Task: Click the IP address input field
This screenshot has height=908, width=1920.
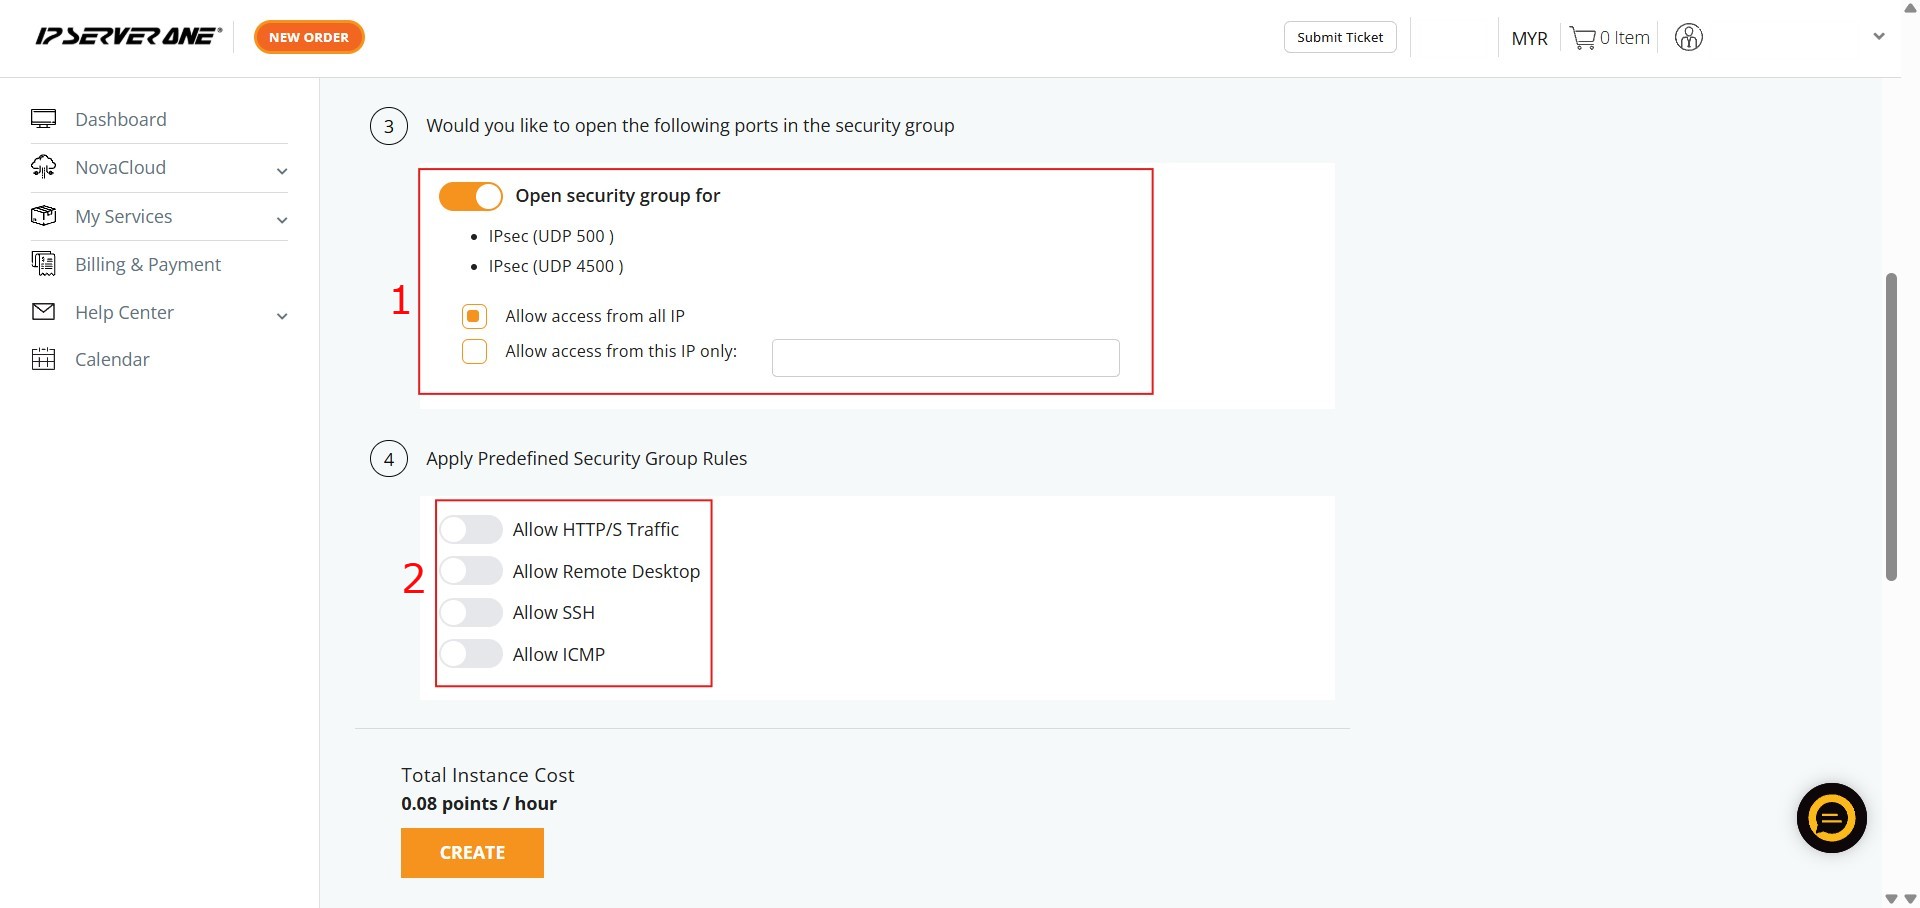Action: [x=945, y=358]
